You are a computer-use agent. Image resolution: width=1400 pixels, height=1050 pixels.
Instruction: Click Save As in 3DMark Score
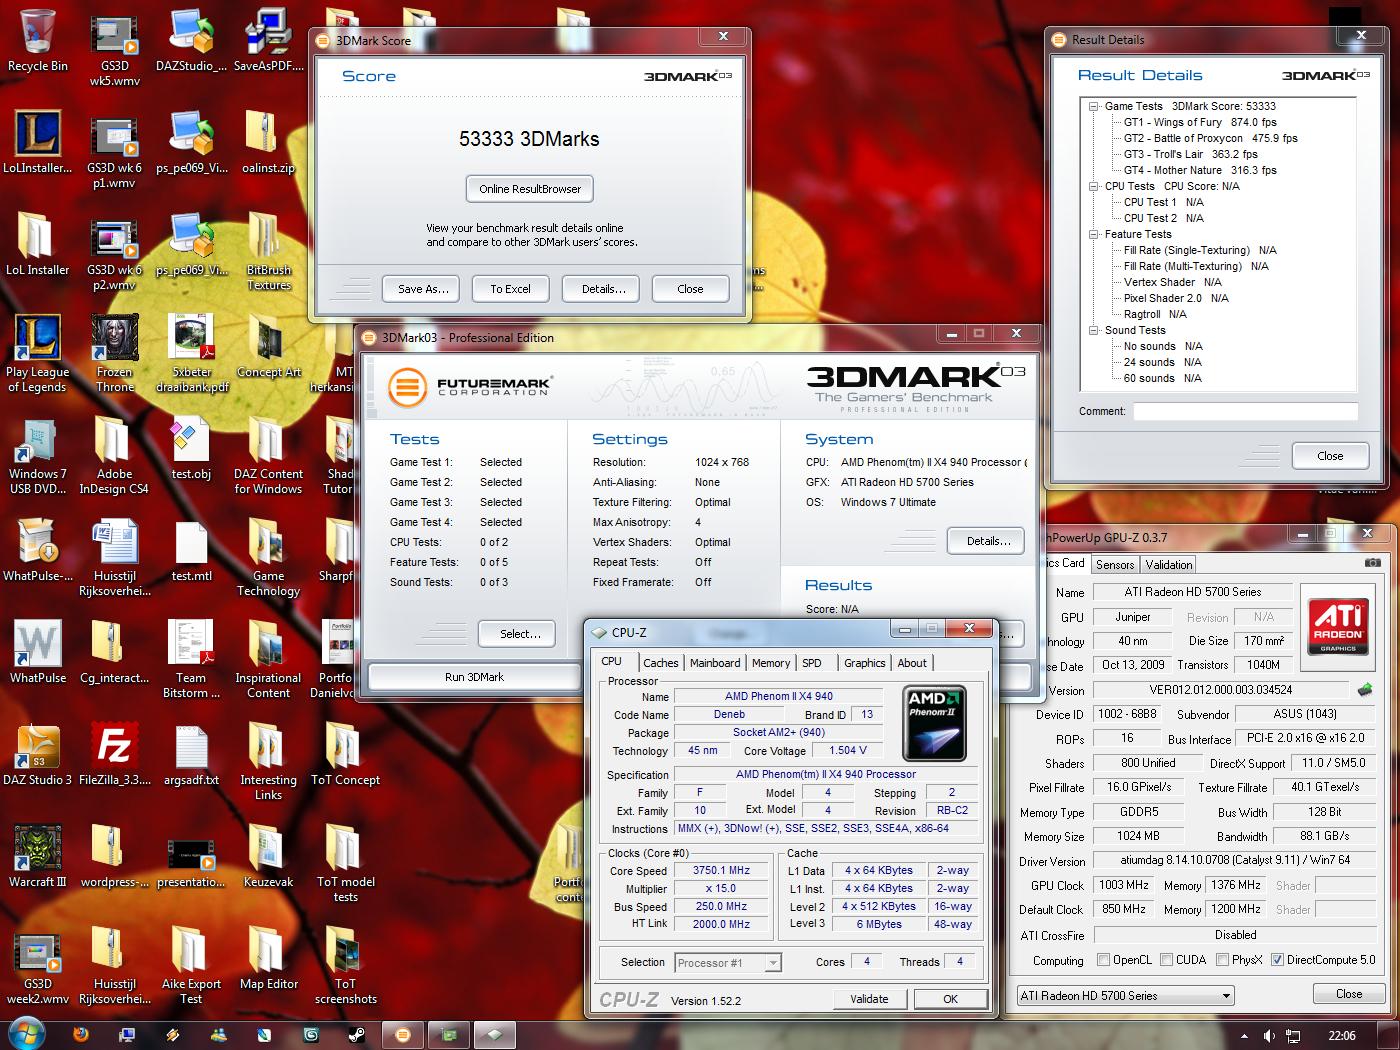coord(423,289)
